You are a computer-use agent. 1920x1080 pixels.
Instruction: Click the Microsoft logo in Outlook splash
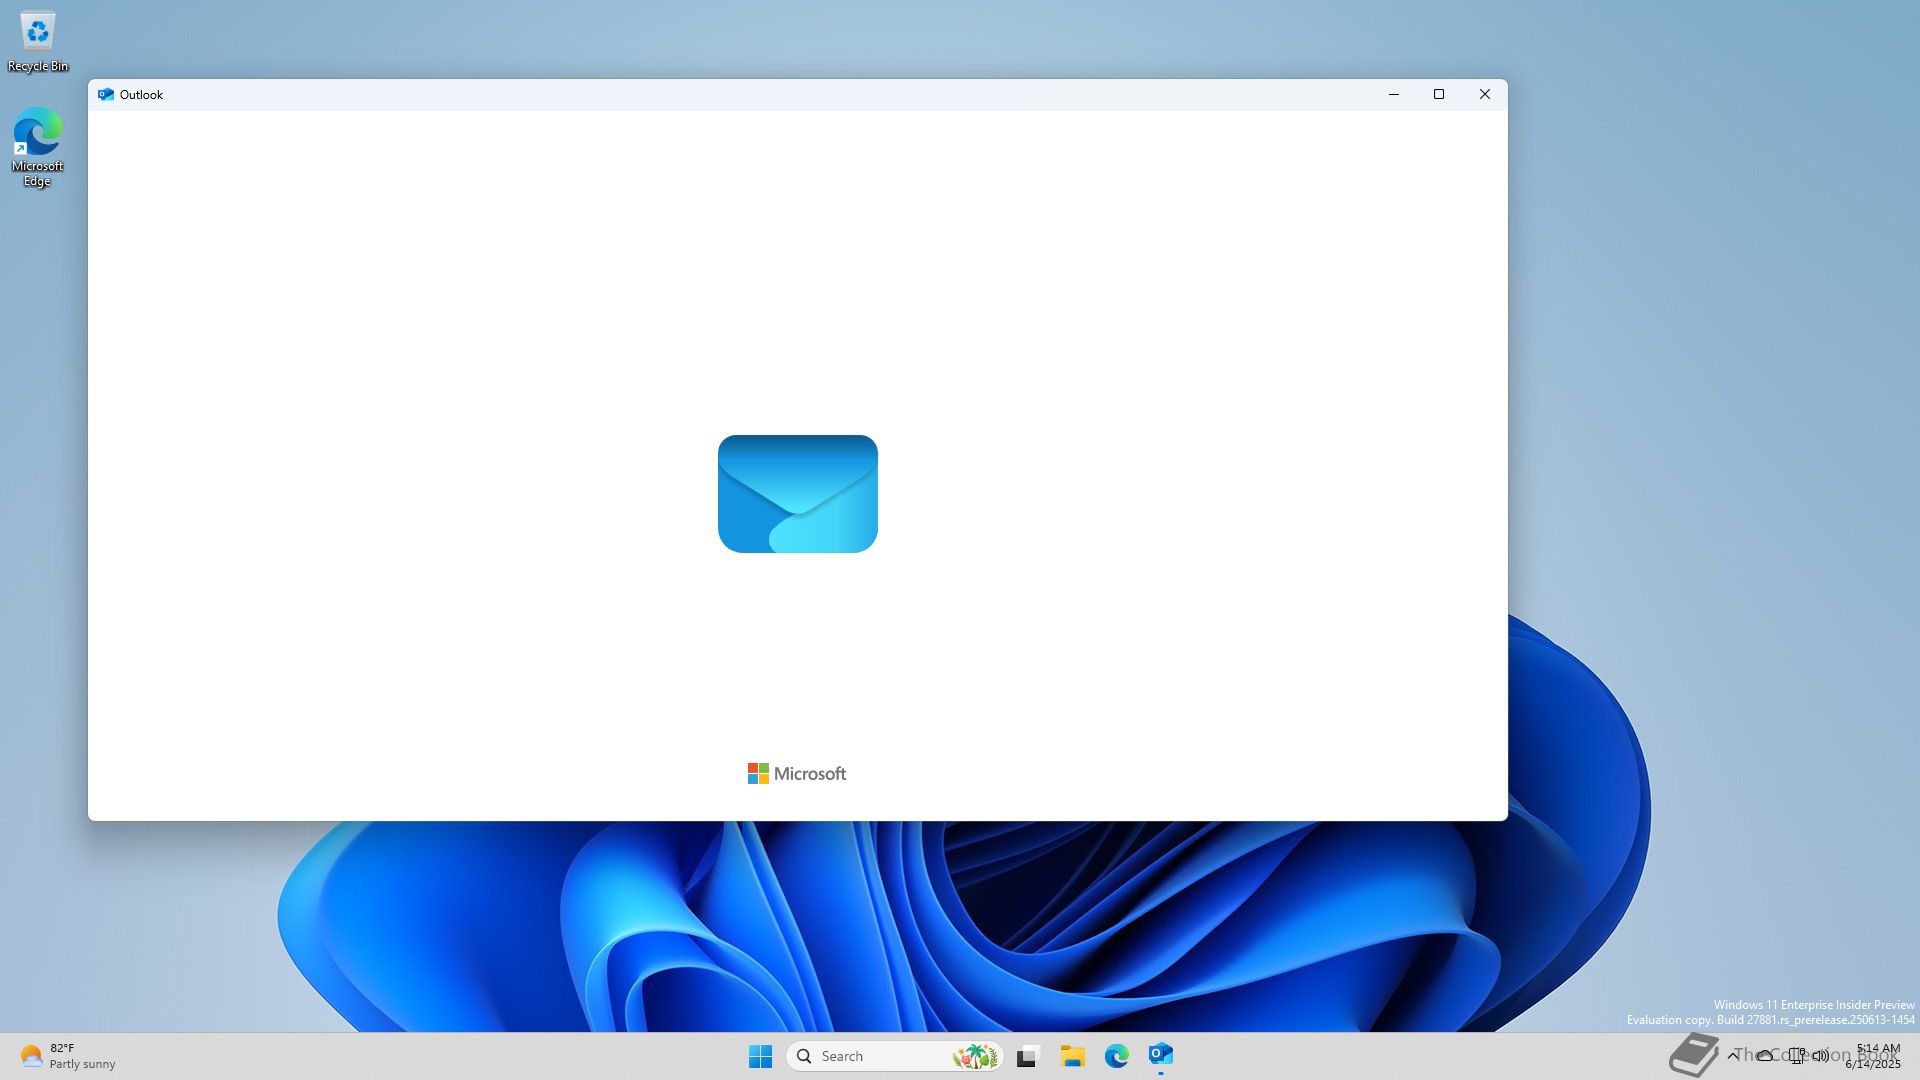click(x=797, y=774)
